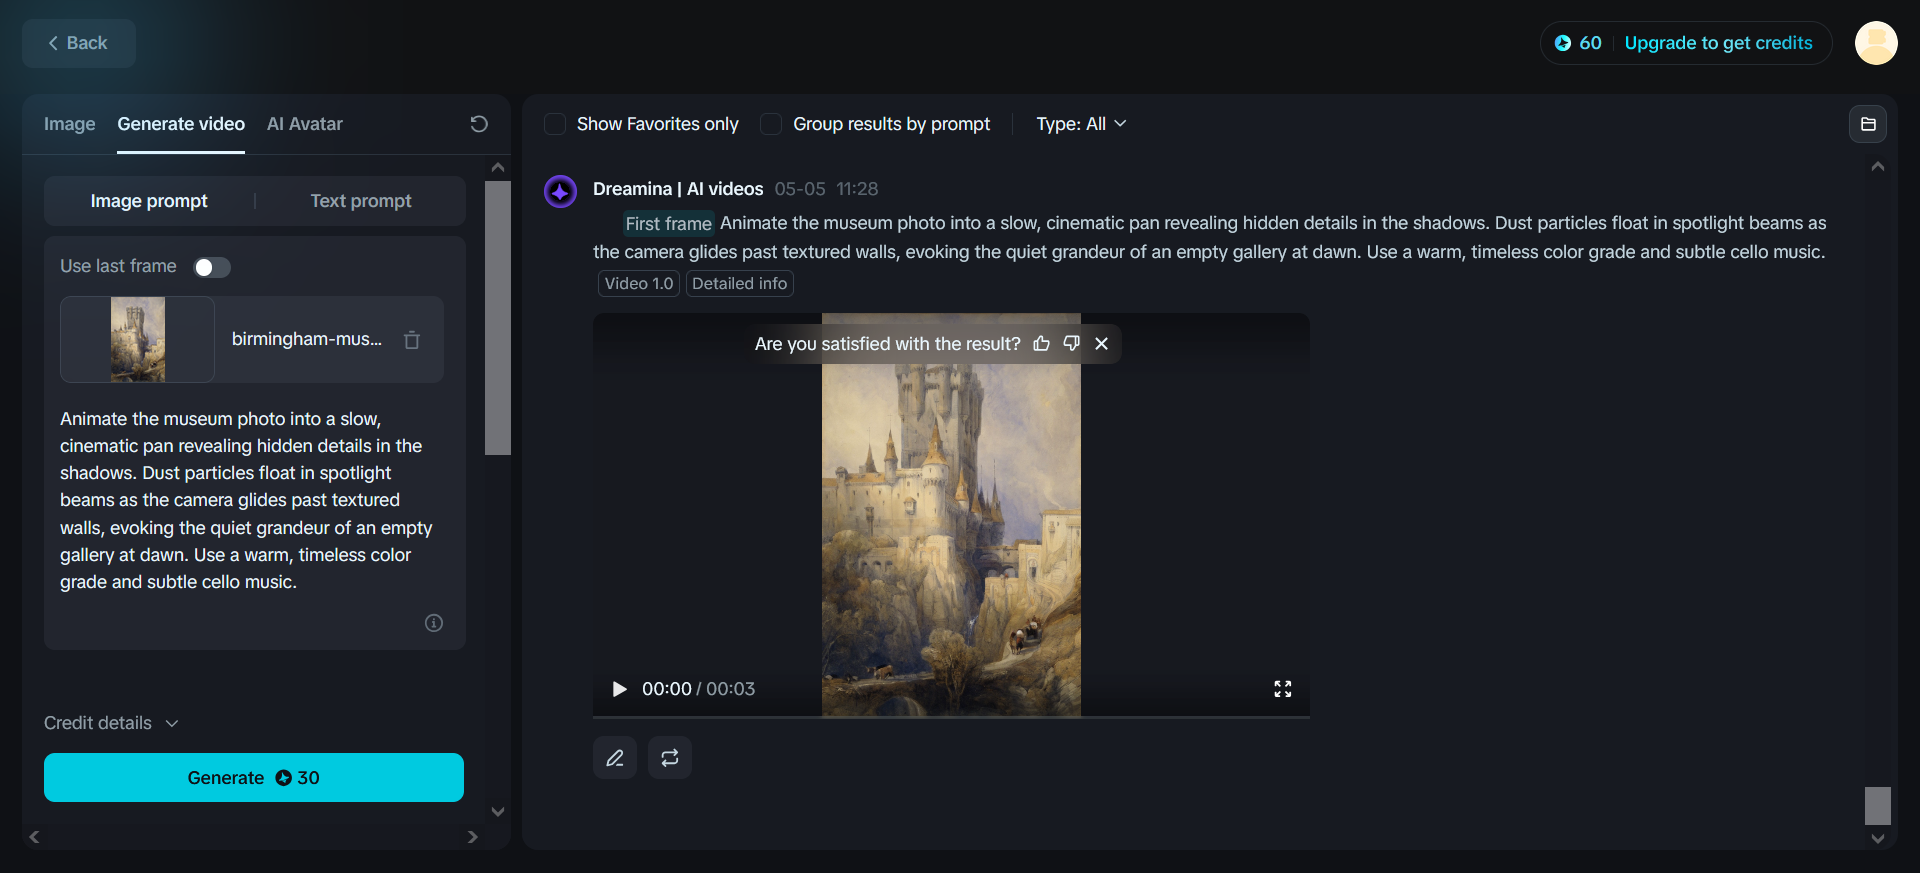Play the generated video

pyautogui.click(x=619, y=689)
